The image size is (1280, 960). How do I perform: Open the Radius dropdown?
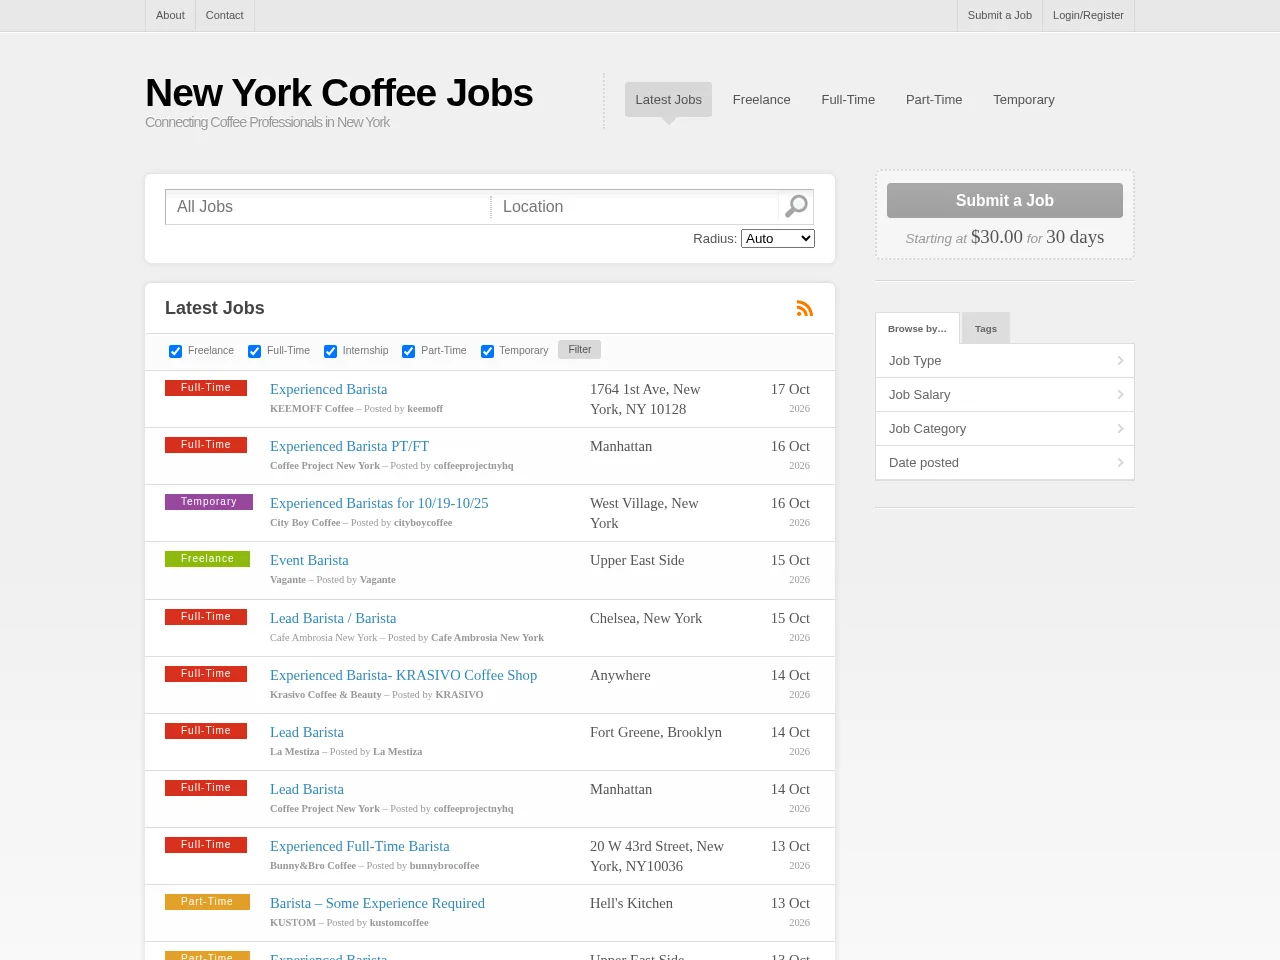[778, 238]
